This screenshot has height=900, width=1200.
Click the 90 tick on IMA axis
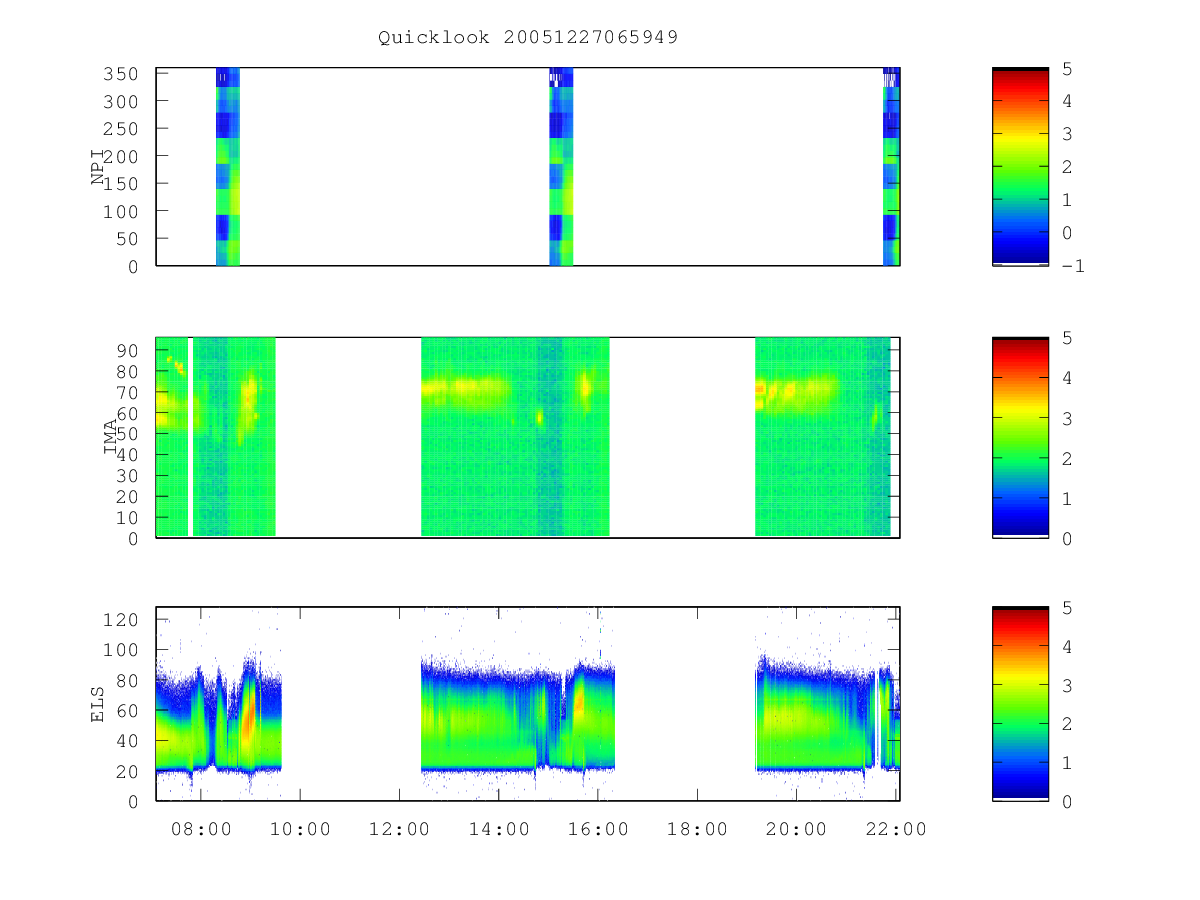click(128, 350)
